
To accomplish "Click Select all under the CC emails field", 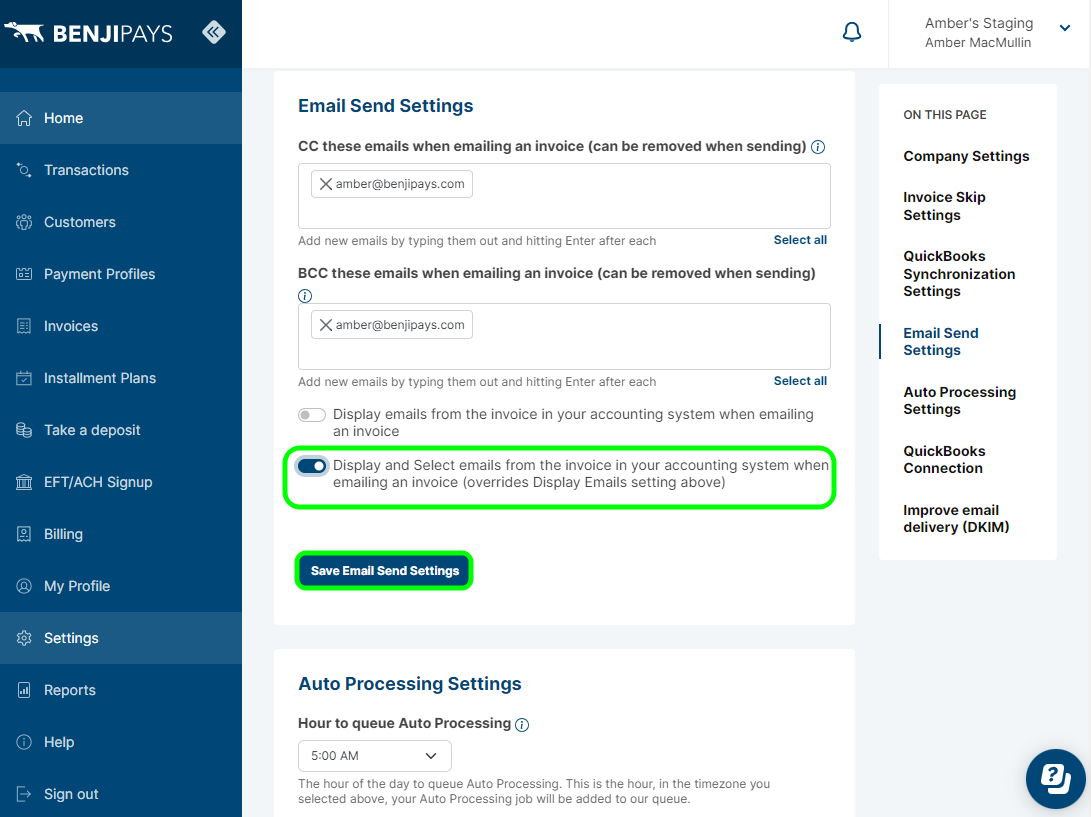I will click(800, 240).
